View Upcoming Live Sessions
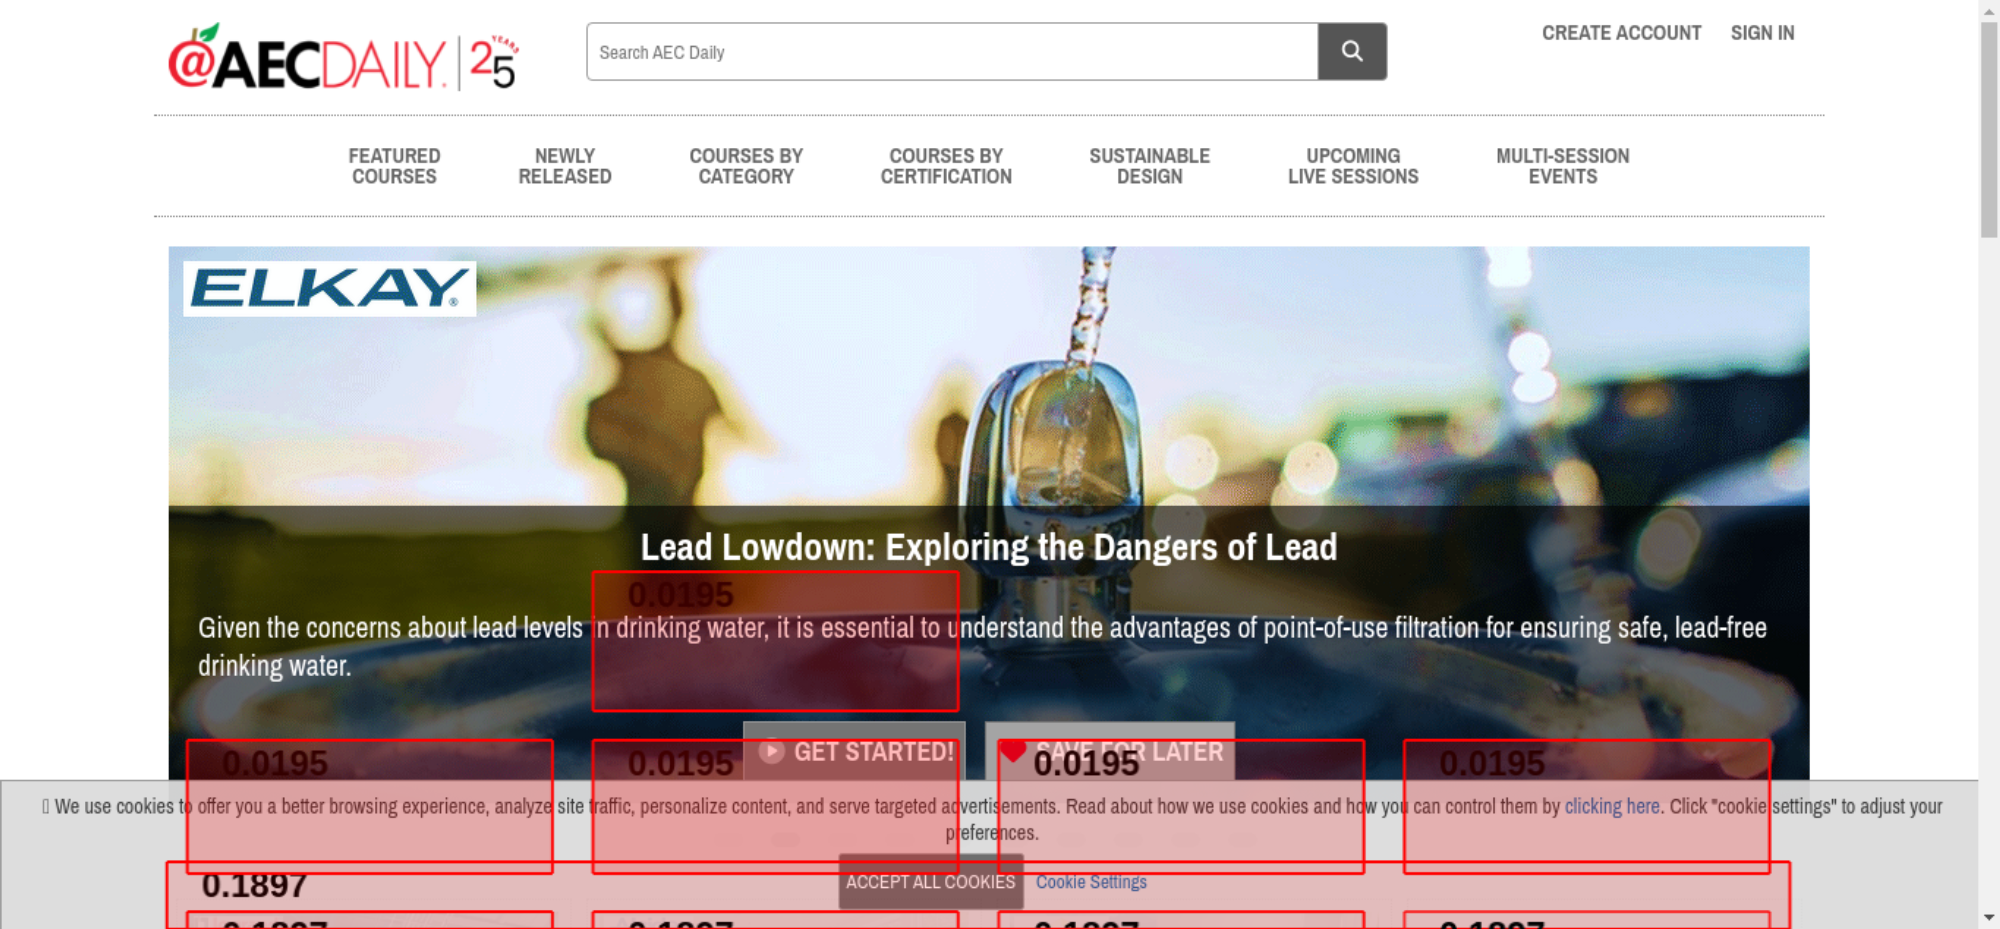2000x929 pixels. (1352, 166)
